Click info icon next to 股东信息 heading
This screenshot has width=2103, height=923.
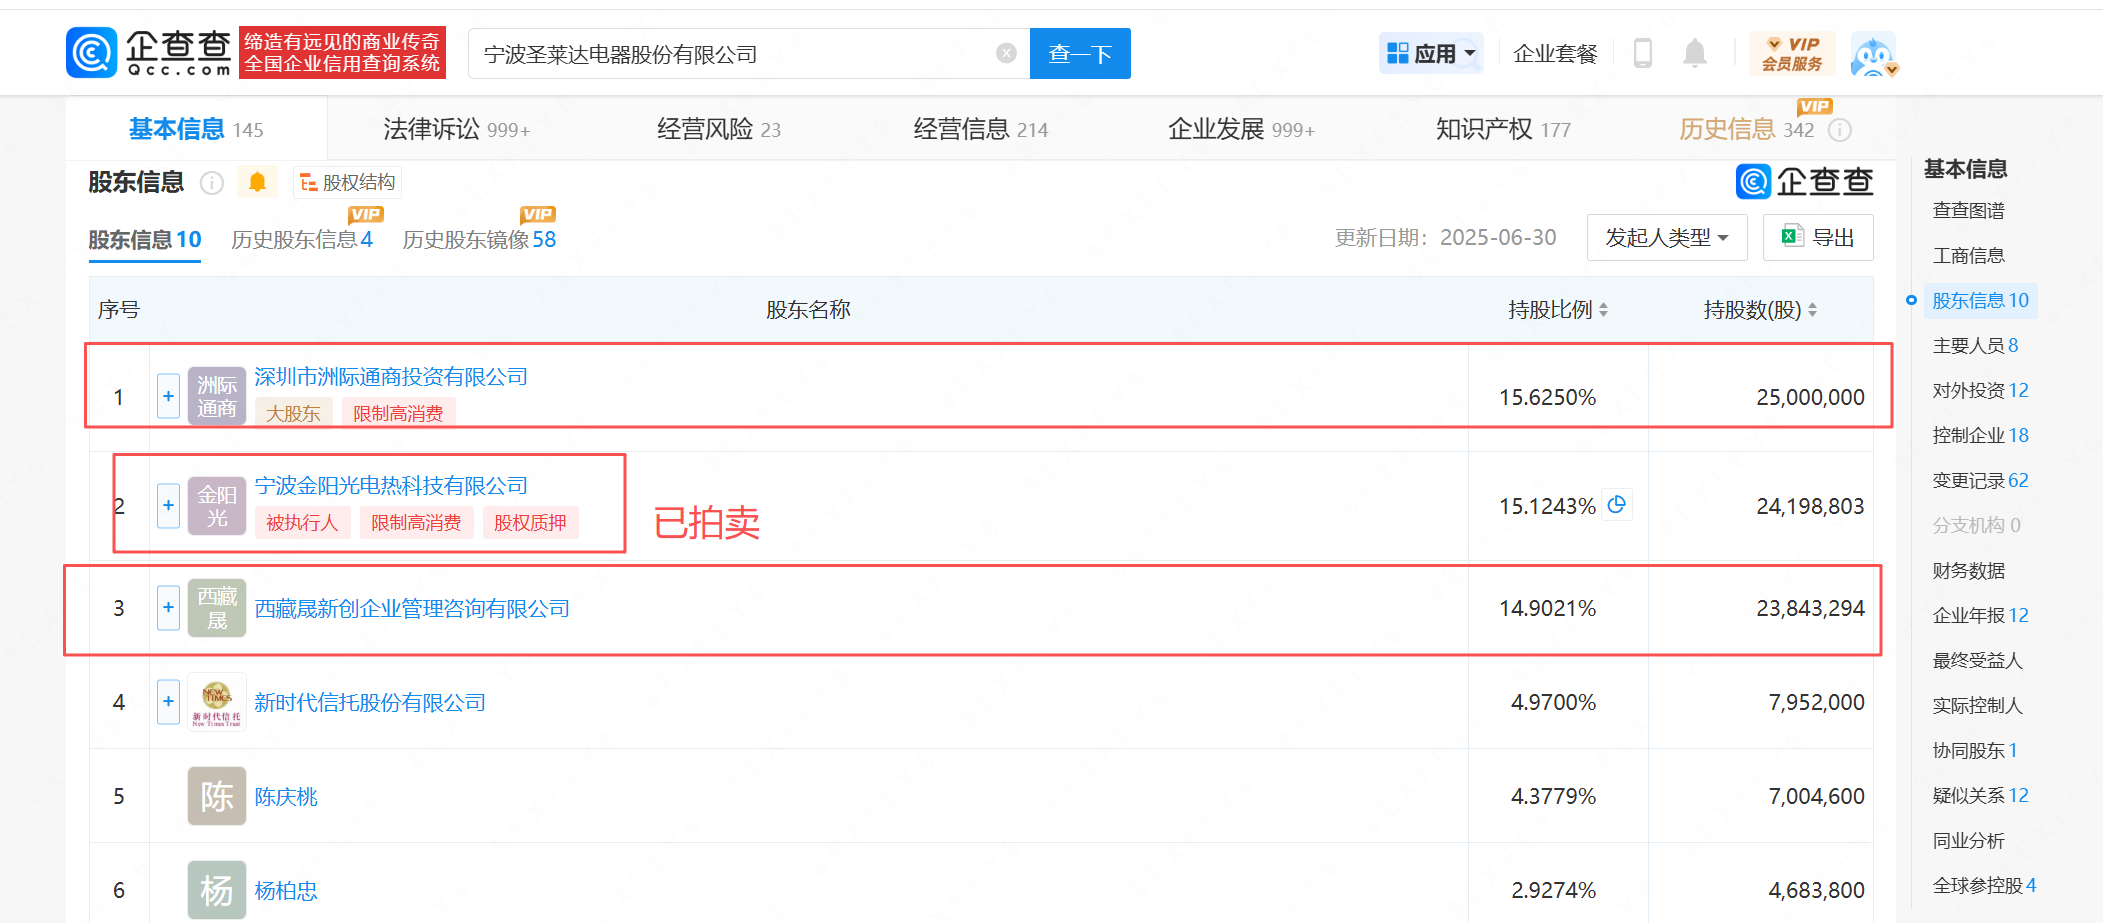tap(211, 182)
